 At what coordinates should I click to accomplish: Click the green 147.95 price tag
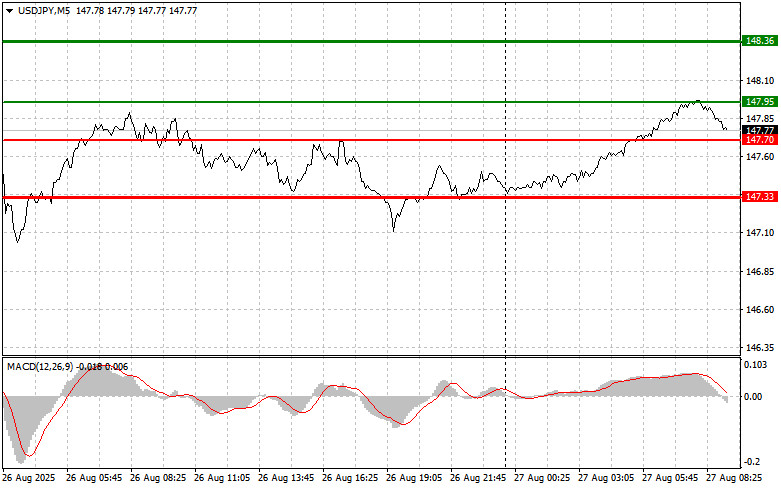pyautogui.click(x=760, y=102)
